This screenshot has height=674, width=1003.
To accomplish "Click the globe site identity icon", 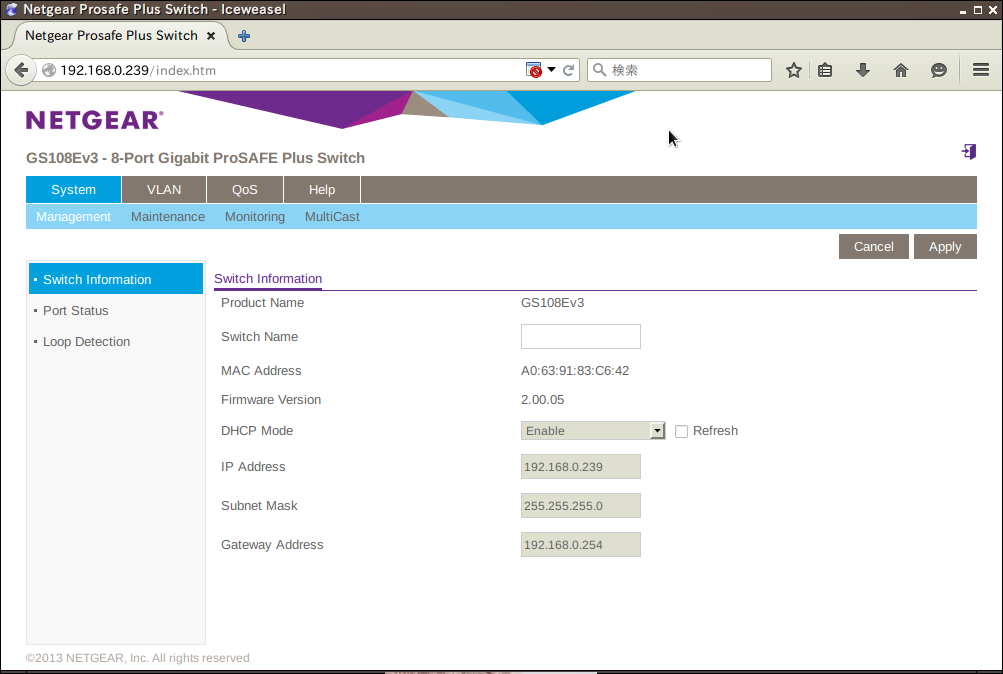I will pos(49,70).
